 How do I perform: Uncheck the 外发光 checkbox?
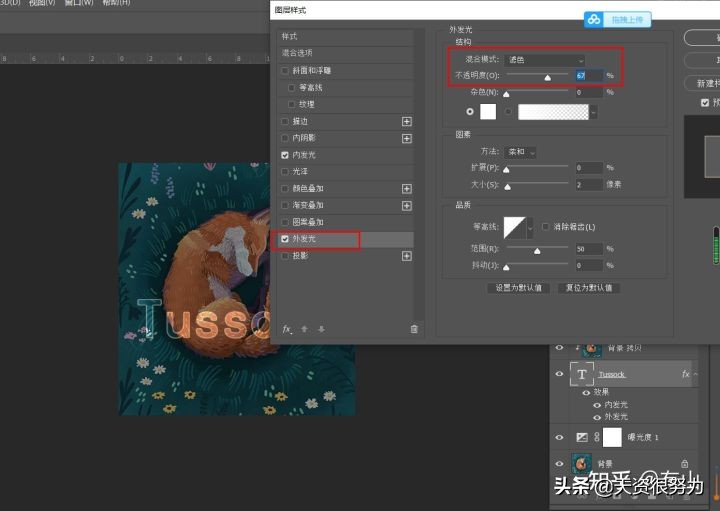(x=285, y=239)
